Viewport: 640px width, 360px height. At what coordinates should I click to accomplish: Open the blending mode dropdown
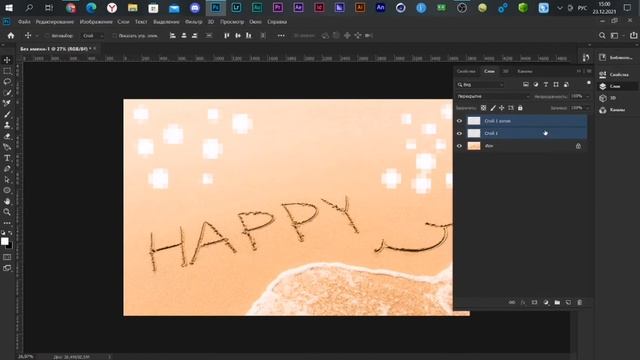pos(493,96)
